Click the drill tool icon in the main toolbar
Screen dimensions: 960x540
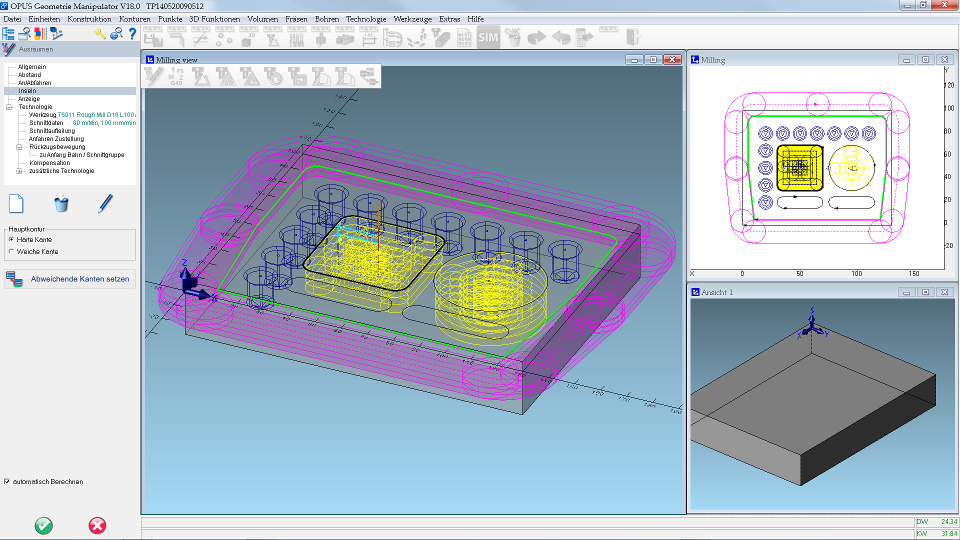click(x=321, y=37)
